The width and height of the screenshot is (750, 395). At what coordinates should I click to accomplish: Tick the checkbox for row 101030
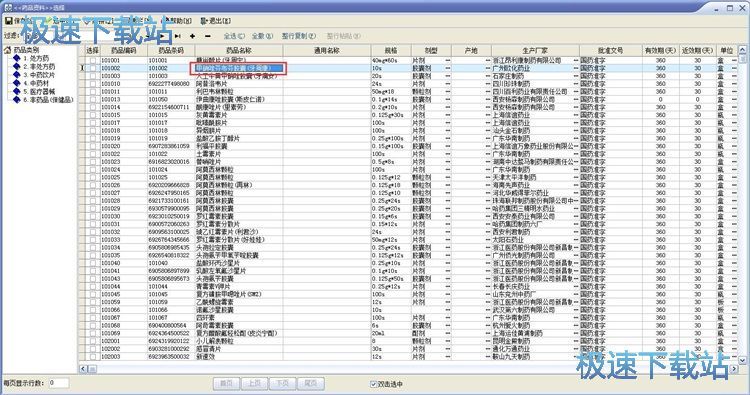pos(93,216)
